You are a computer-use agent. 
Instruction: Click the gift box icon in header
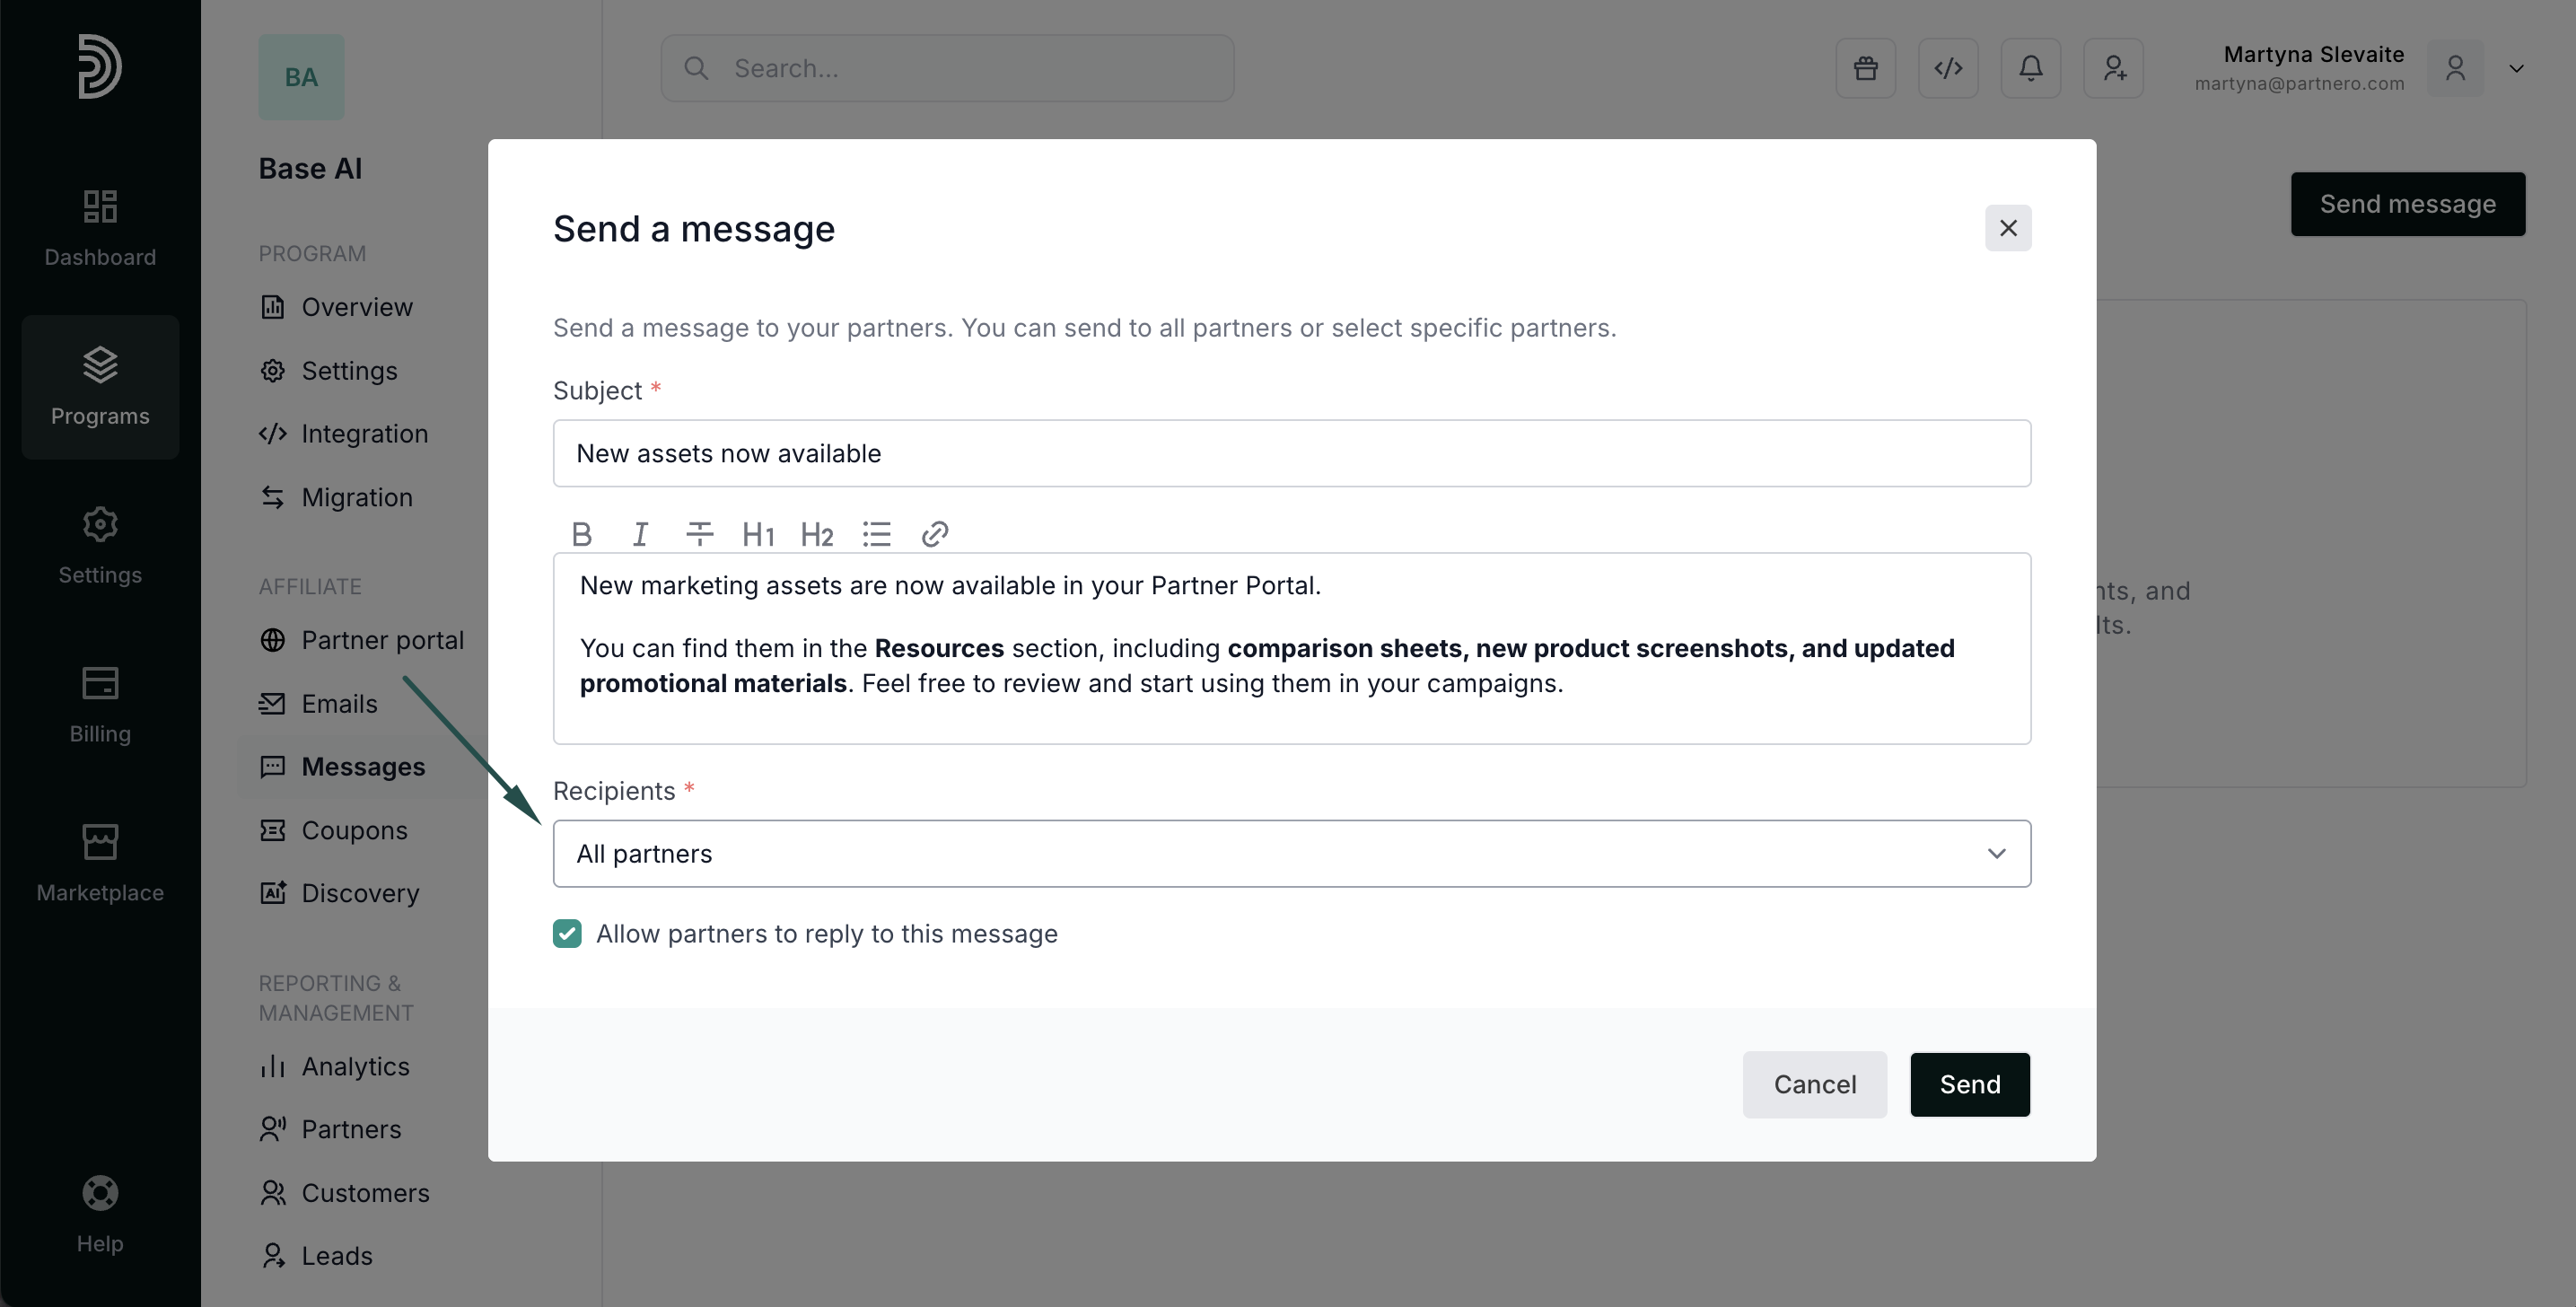pos(1865,68)
